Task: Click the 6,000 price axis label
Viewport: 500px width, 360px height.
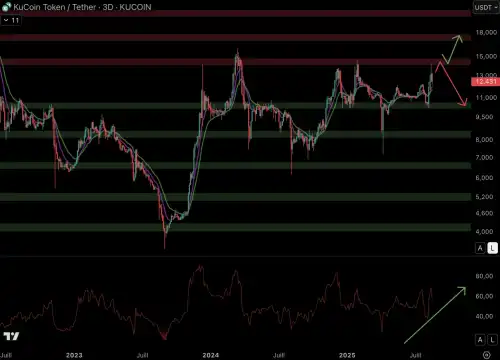Action: click(484, 178)
